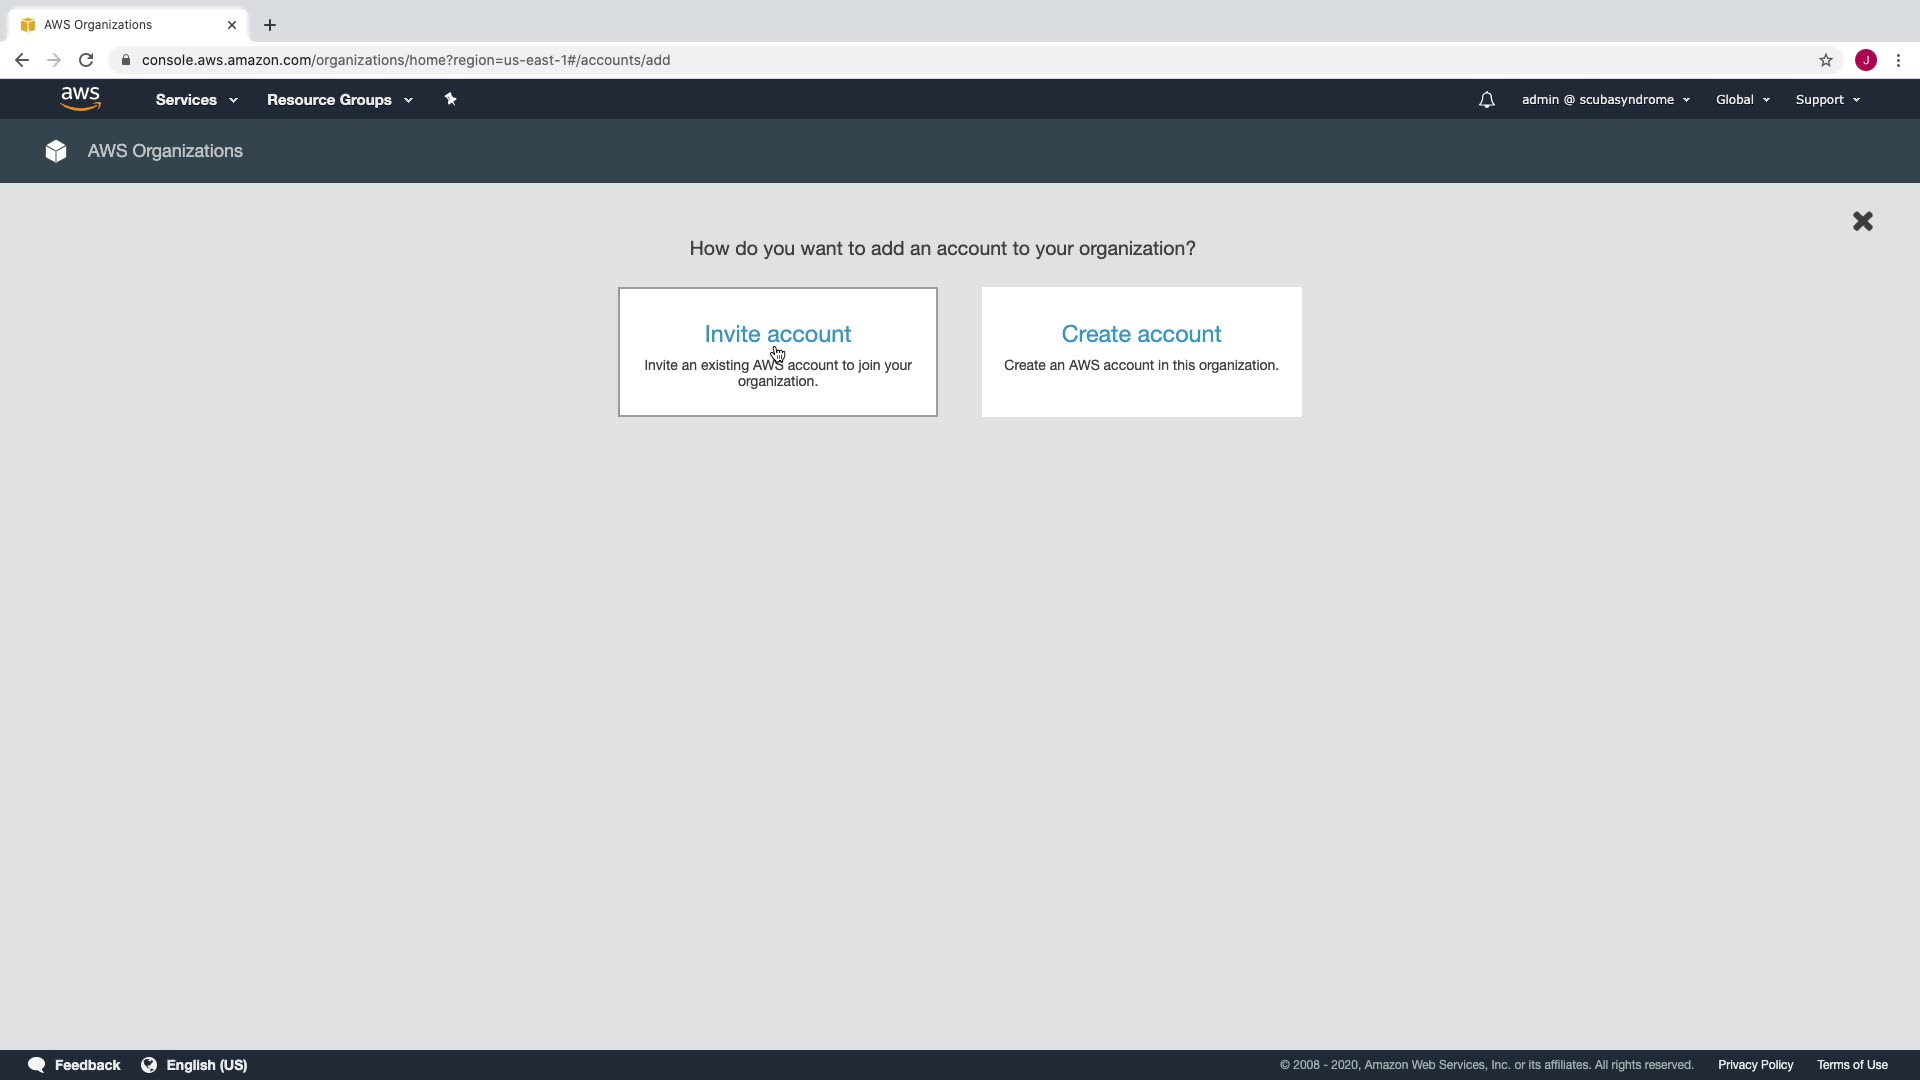Go back to previous page
The width and height of the screenshot is (1920, 1080).
[22, 60]
